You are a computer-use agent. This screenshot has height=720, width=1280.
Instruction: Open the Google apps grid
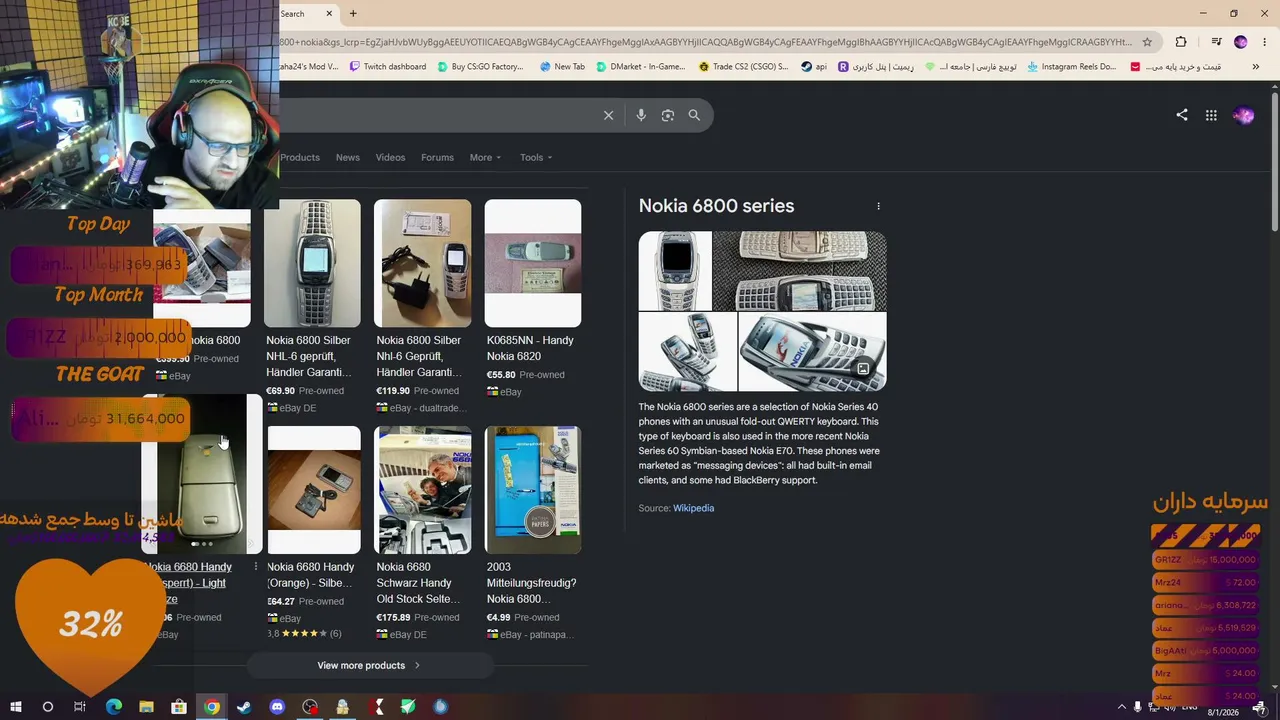point(1211,115)
